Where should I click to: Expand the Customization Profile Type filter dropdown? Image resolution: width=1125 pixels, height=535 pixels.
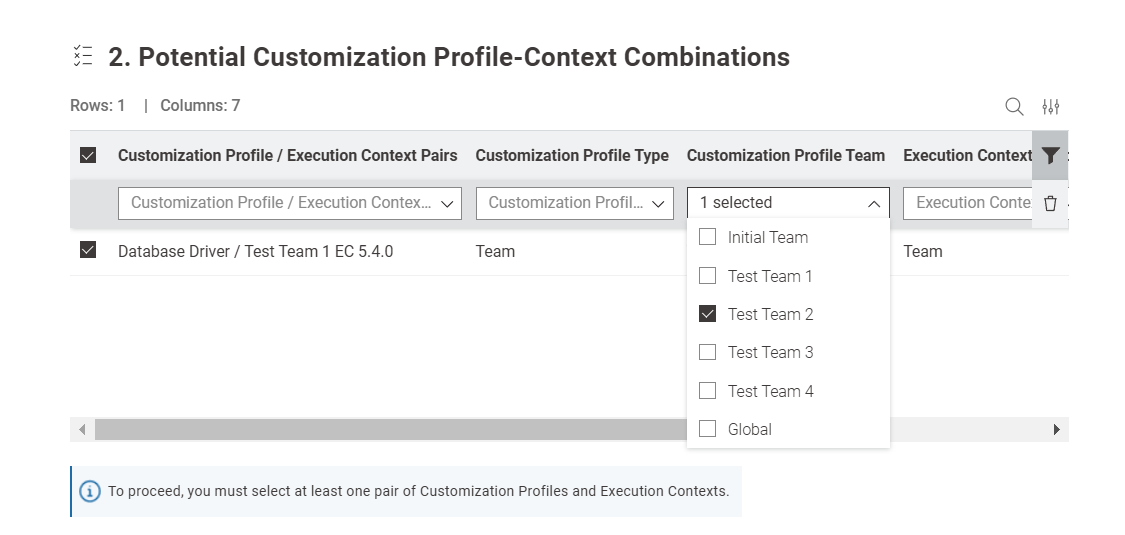pos(572,203)
